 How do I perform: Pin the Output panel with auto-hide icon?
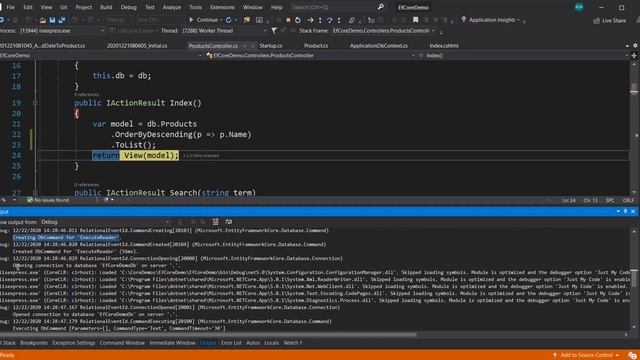click(x=625, y=211)
